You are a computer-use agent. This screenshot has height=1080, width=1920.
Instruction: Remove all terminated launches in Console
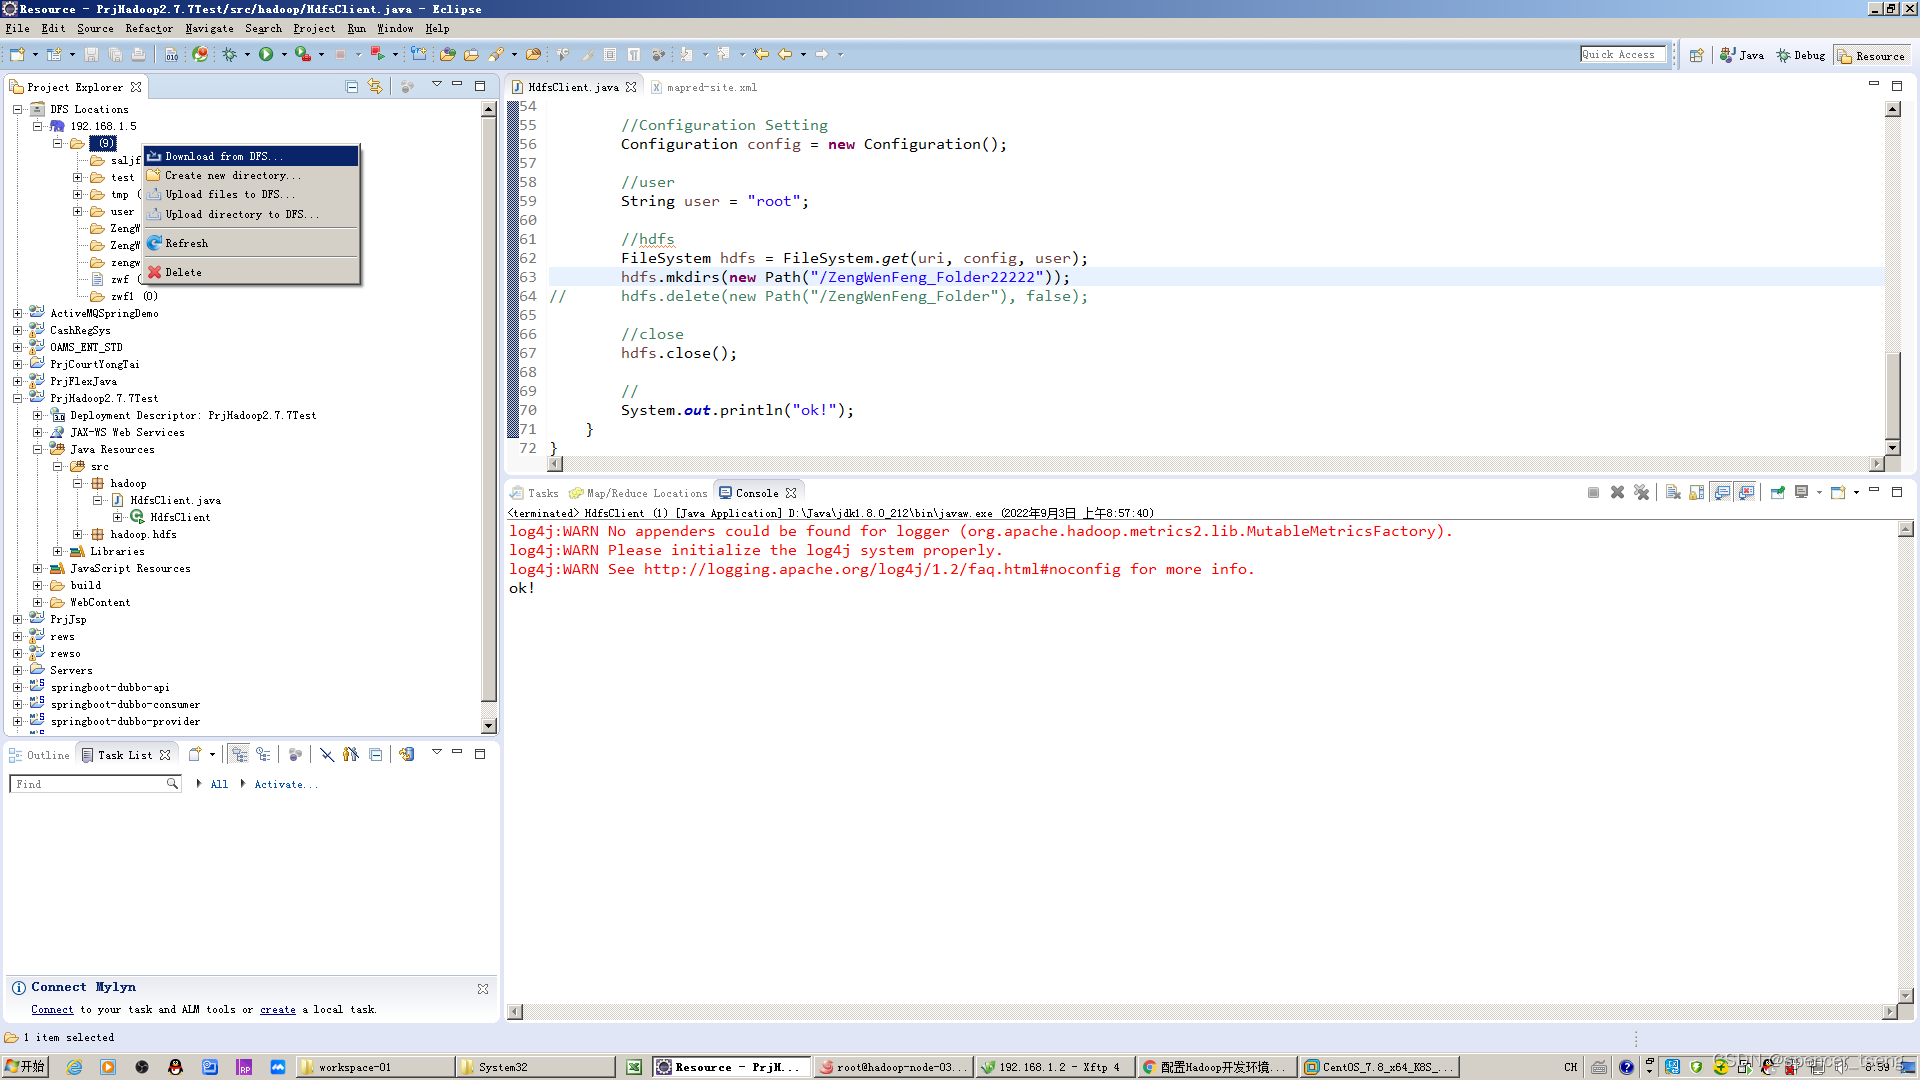click(1641, 492)
